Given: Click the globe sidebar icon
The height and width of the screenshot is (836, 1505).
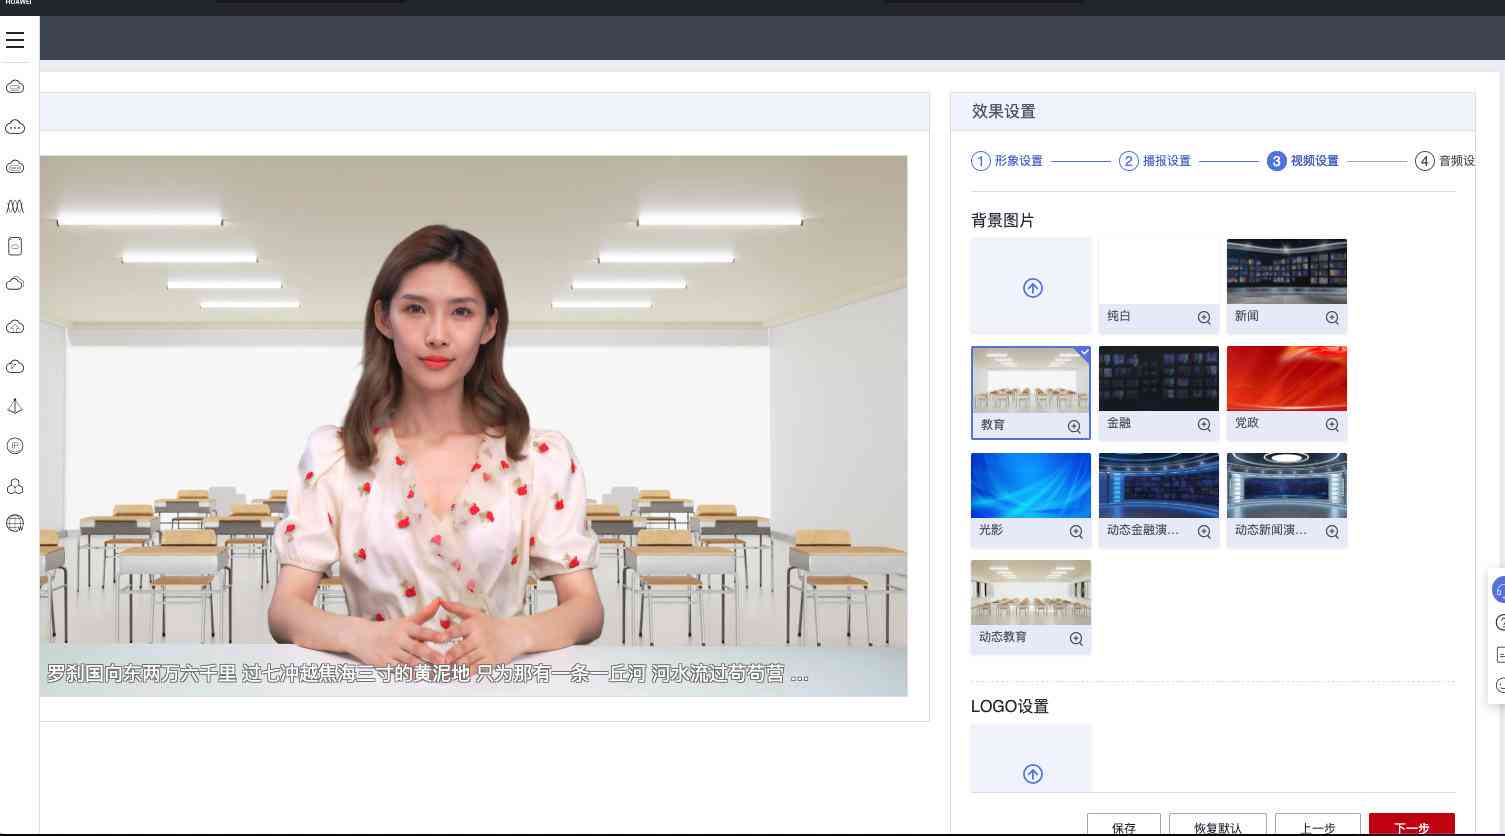Looking at the screenshot, I should tap(15, 523).
